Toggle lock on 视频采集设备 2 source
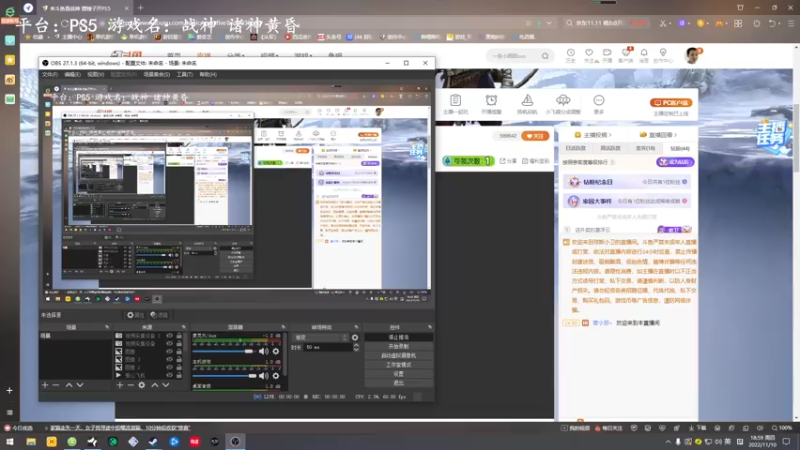 (x=179, y=336)
